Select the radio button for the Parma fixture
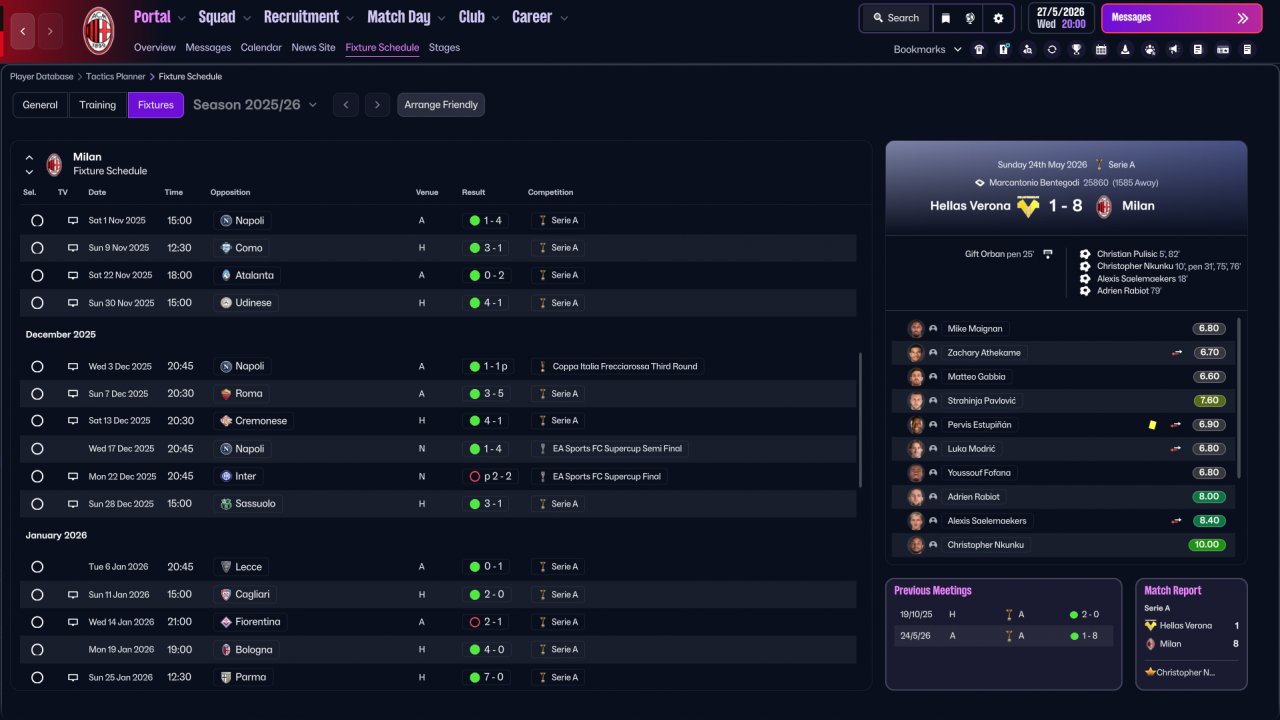Viewport: 1280px width, 720px height. pyautogui.click(x=37, y=677)
